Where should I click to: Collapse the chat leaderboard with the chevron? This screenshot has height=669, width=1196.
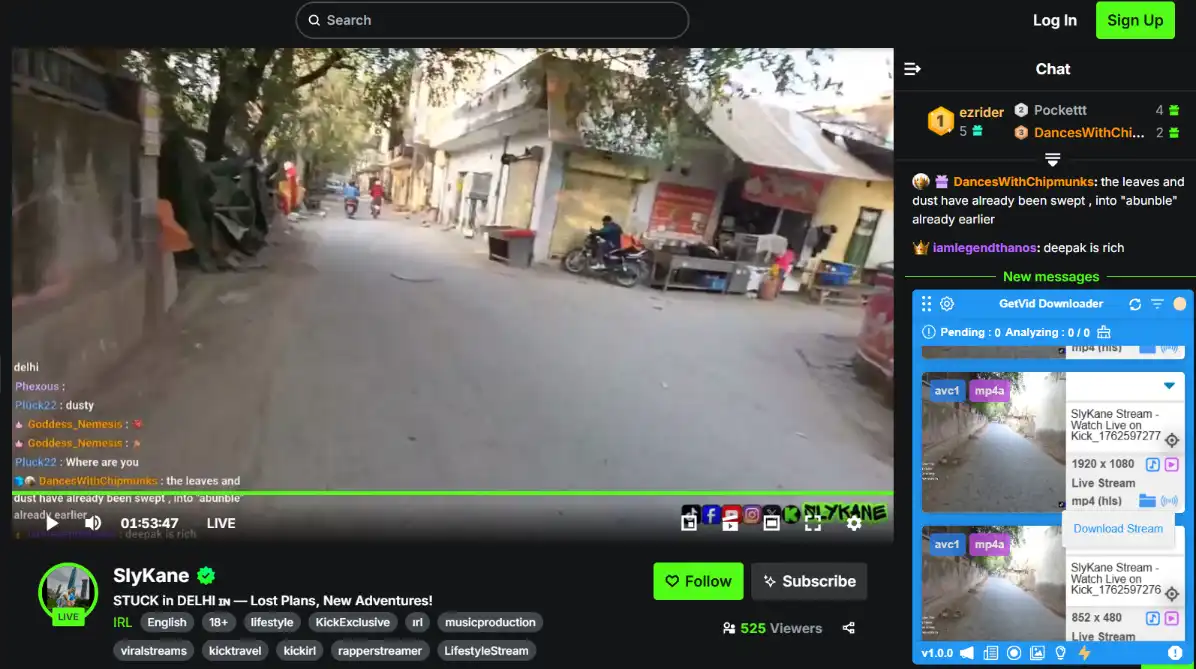[1052, 159]
